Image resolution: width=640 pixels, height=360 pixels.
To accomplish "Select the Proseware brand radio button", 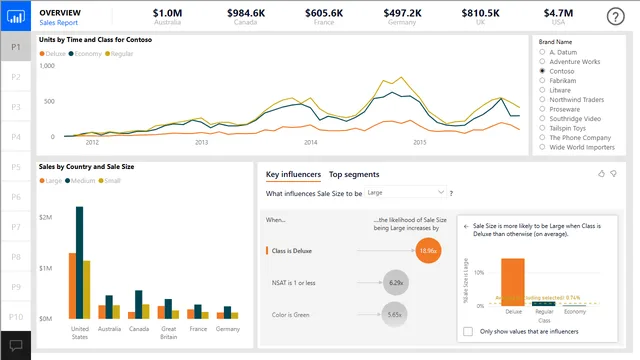I will (x=542, y=109).
